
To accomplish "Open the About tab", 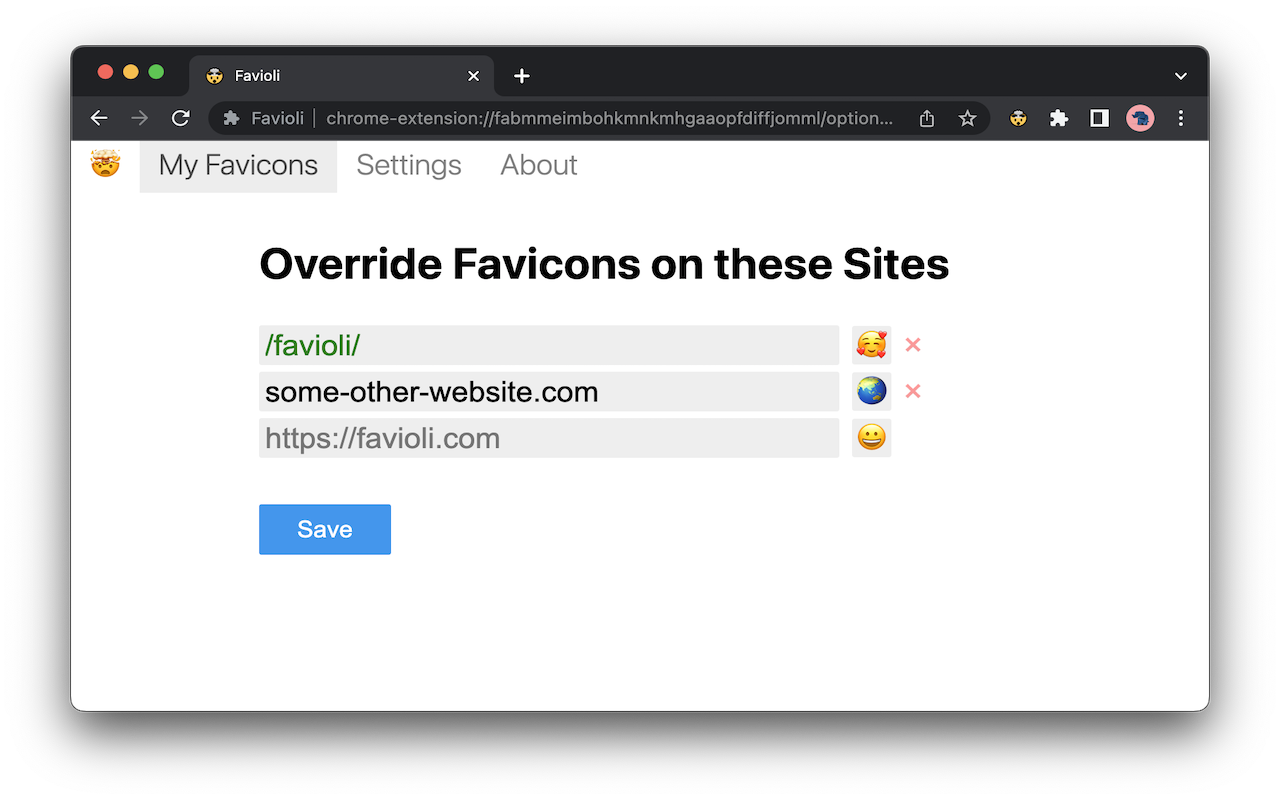I will click(539, 165).
